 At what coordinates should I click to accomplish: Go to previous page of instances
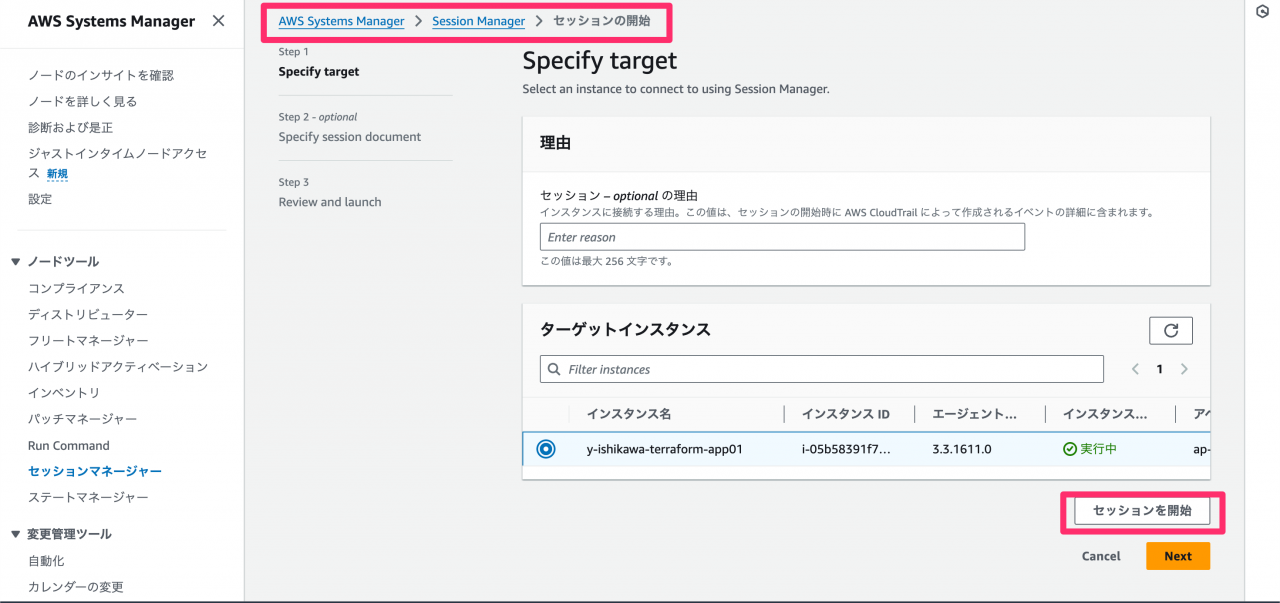[x=1135, y=369]
